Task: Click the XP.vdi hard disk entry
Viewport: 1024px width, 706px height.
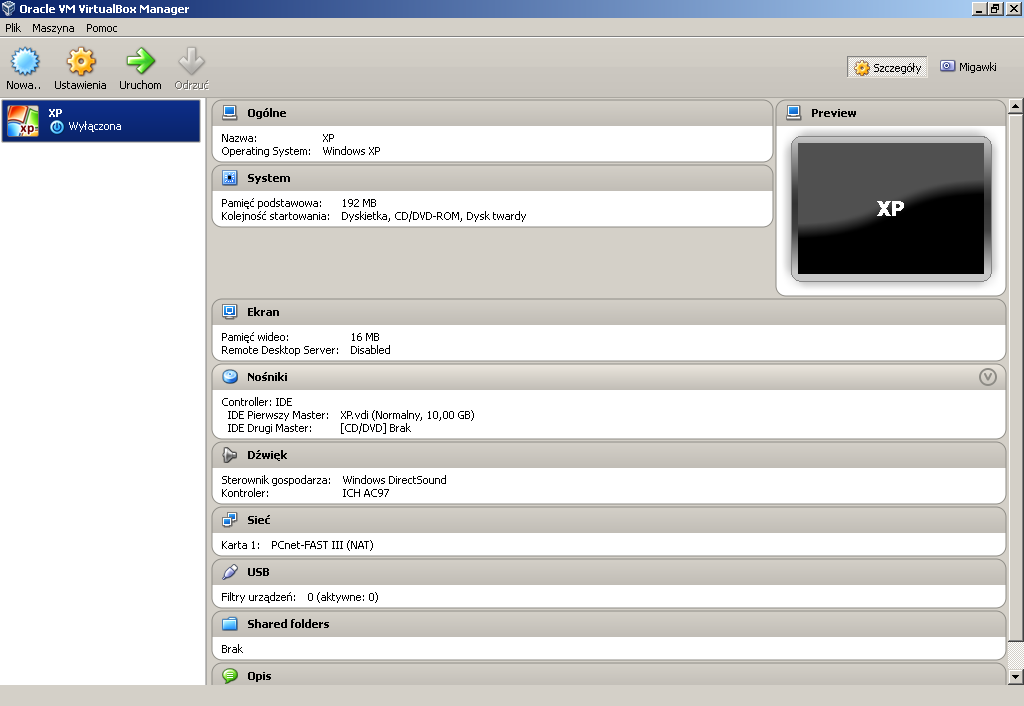Action: coord(408,415)
